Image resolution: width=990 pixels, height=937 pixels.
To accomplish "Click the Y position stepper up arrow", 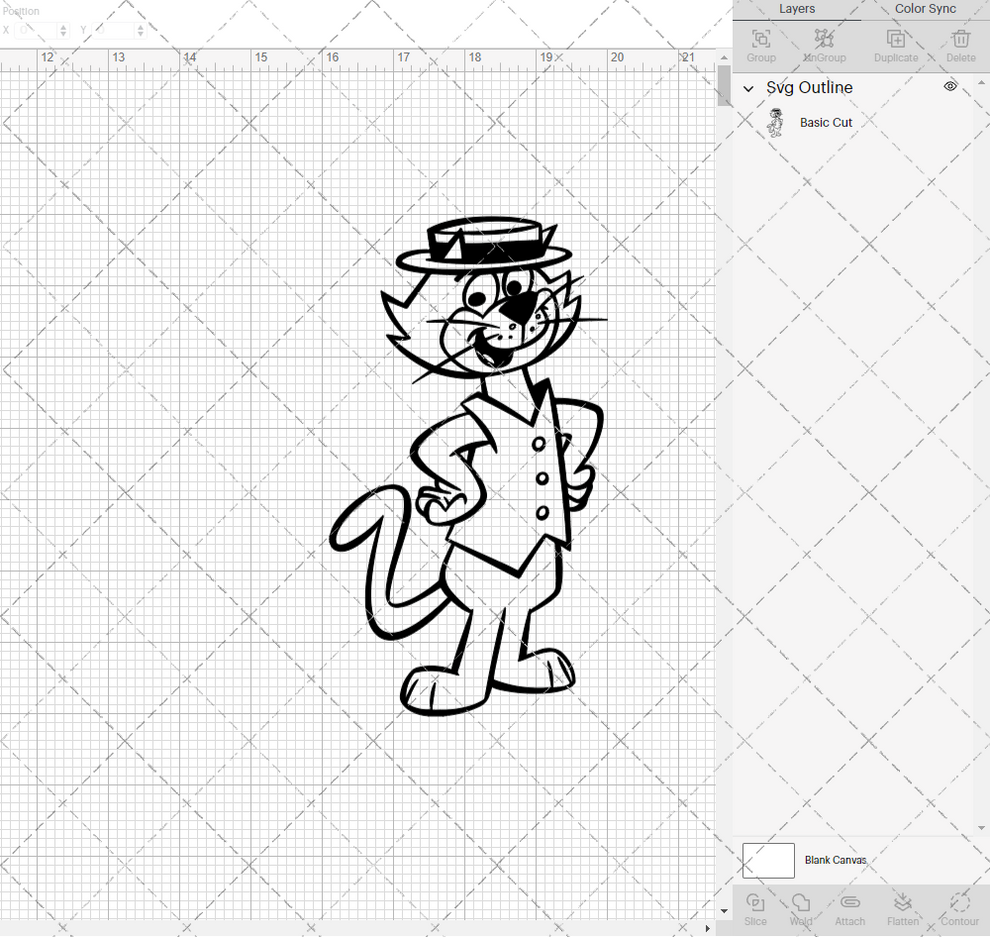I will click(x=140, y=25).
